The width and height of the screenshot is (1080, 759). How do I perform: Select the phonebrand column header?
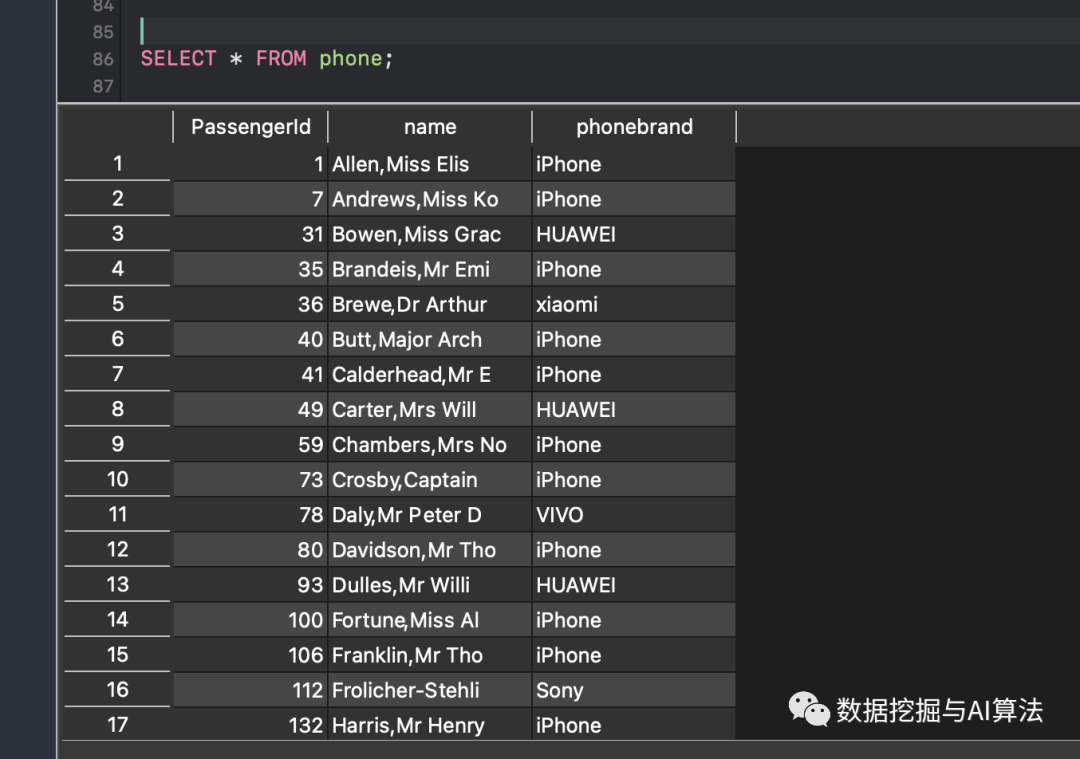click(634, 127)
